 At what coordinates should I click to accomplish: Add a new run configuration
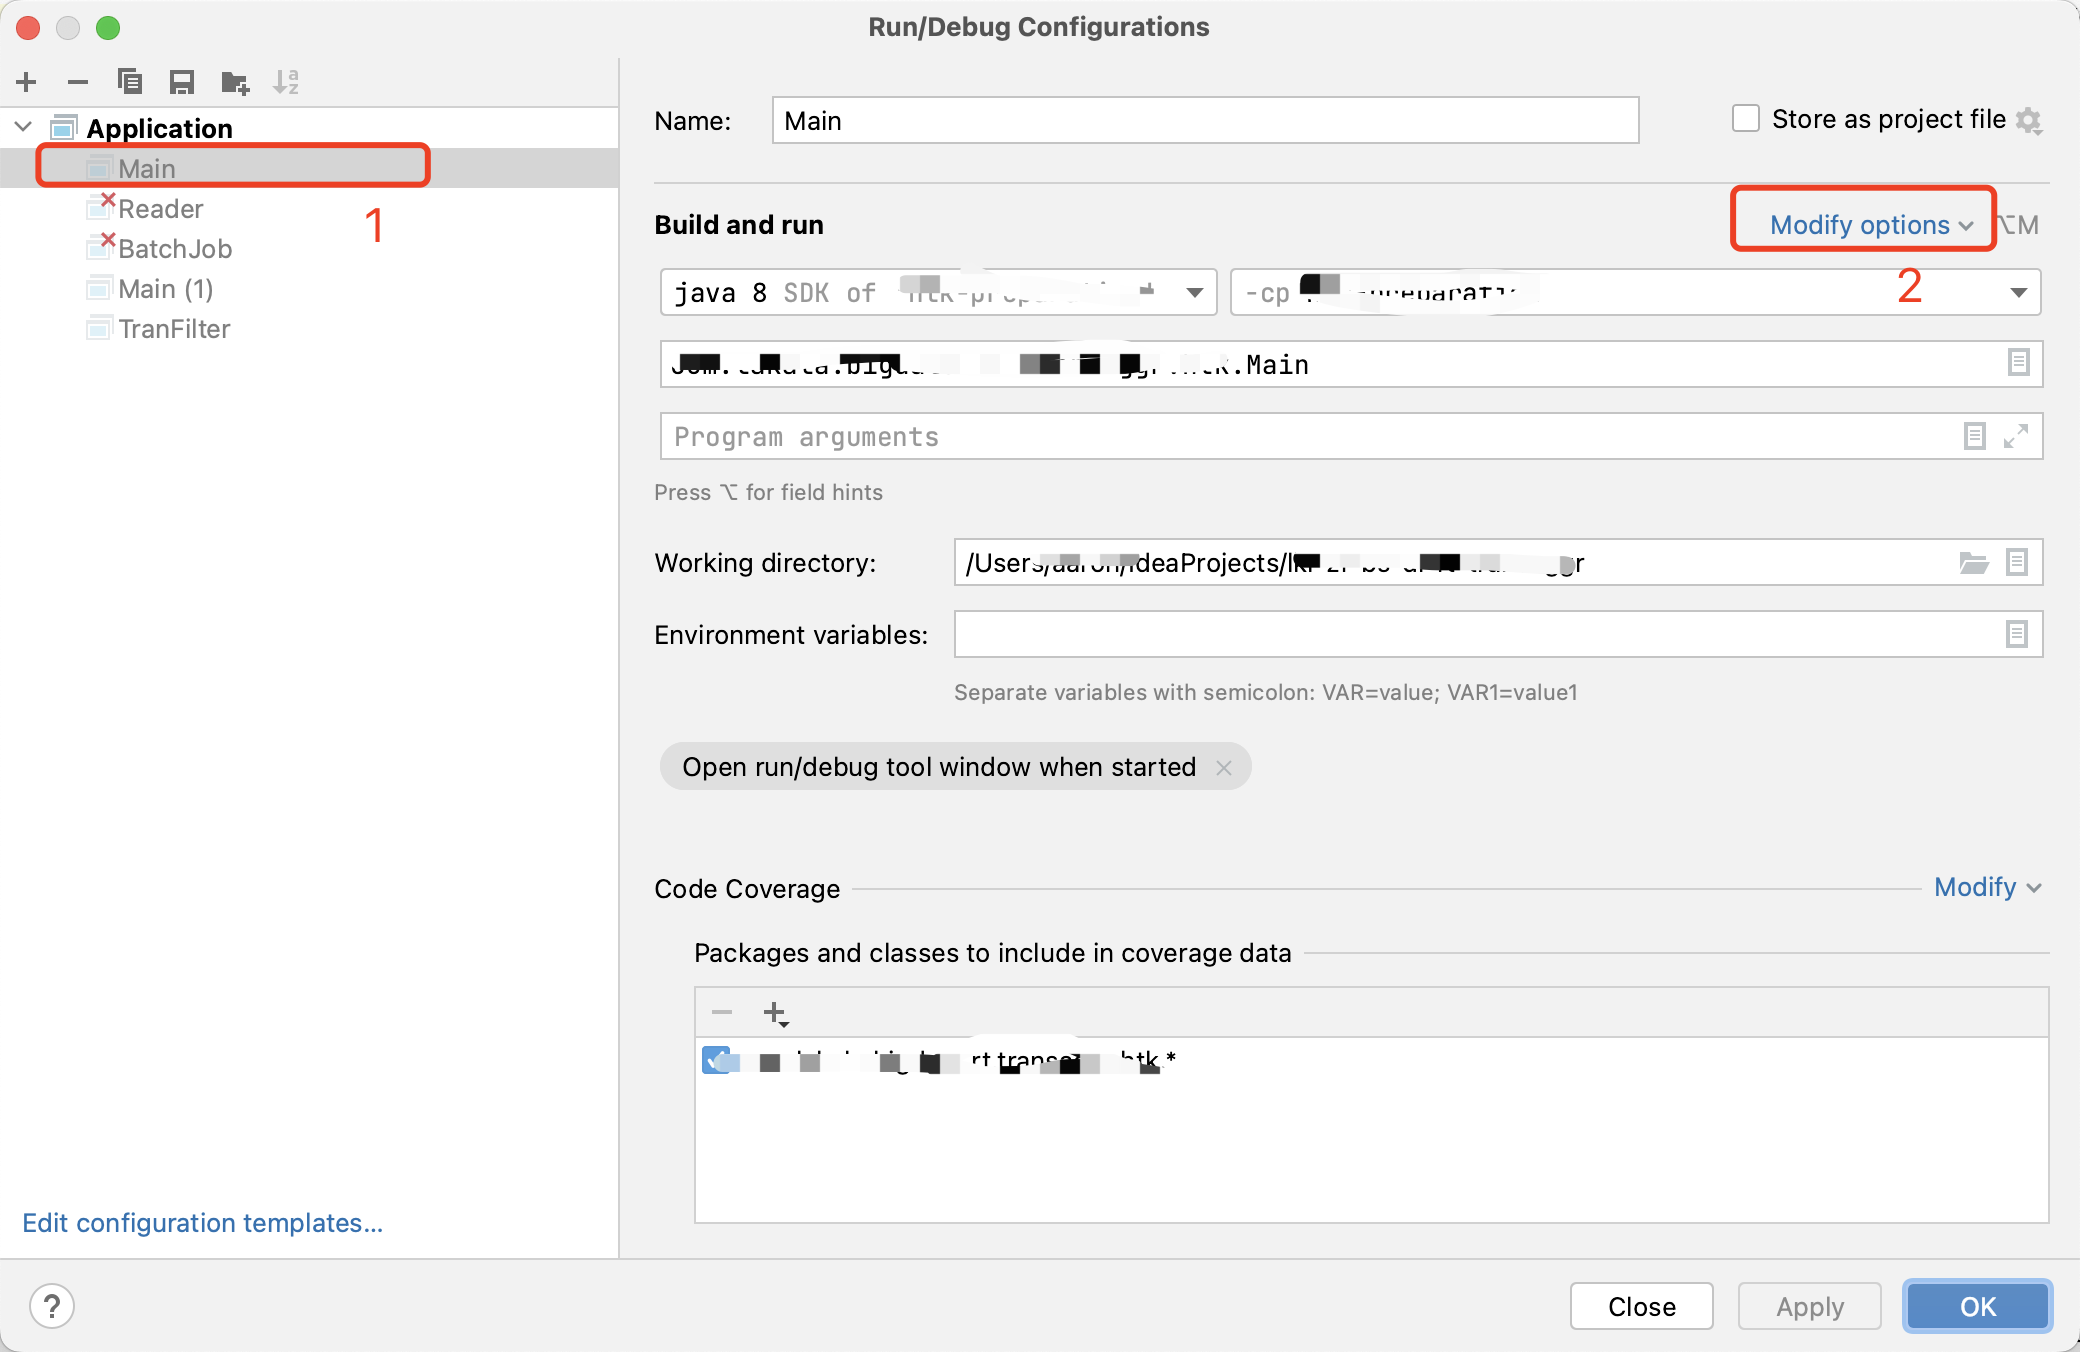27,82
